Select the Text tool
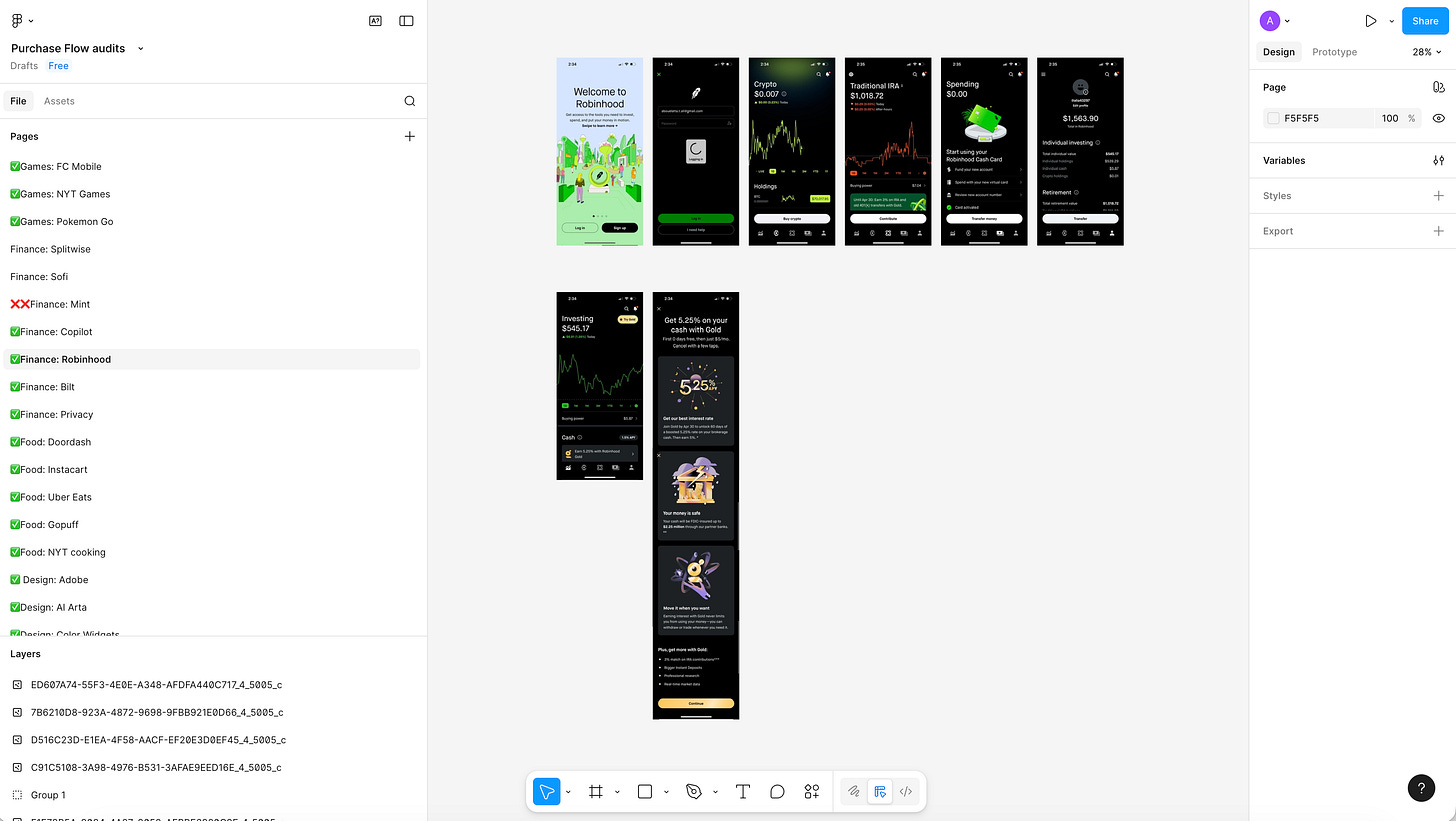This screenshot has height=821, width=1456. [x=743, y=792]
